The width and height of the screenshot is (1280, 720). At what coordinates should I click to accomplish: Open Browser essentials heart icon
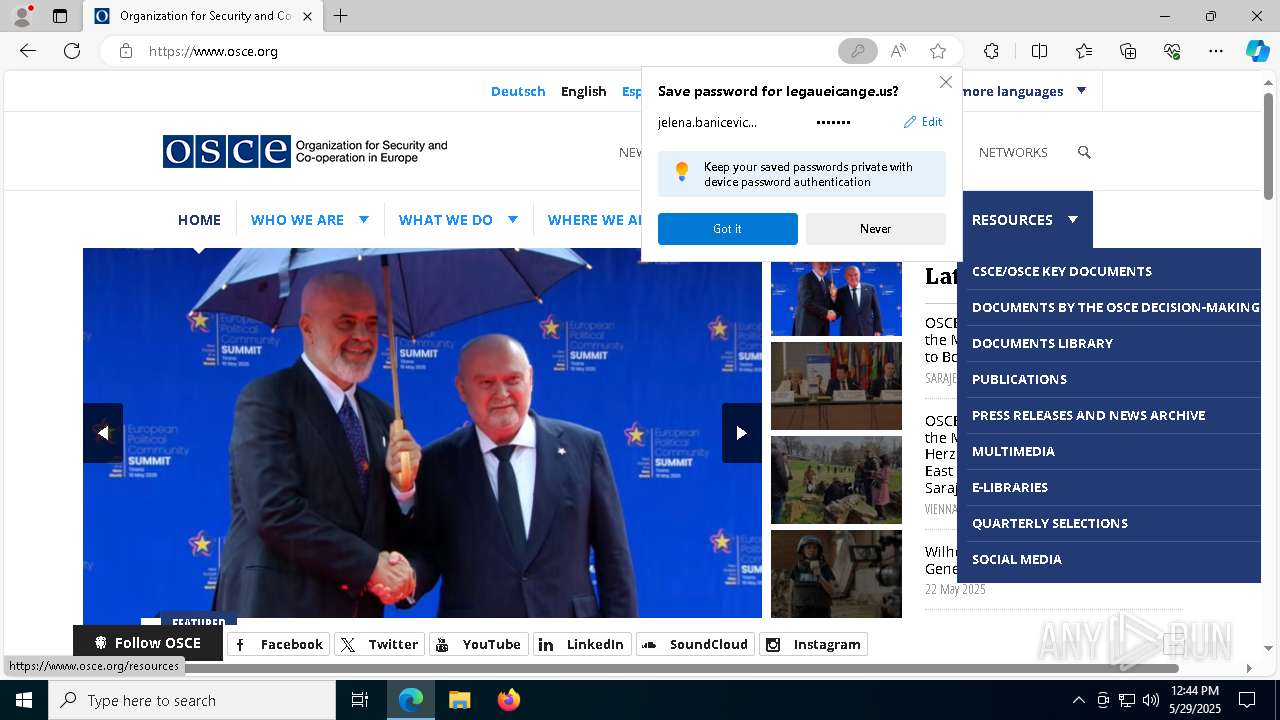(1172, 51)
